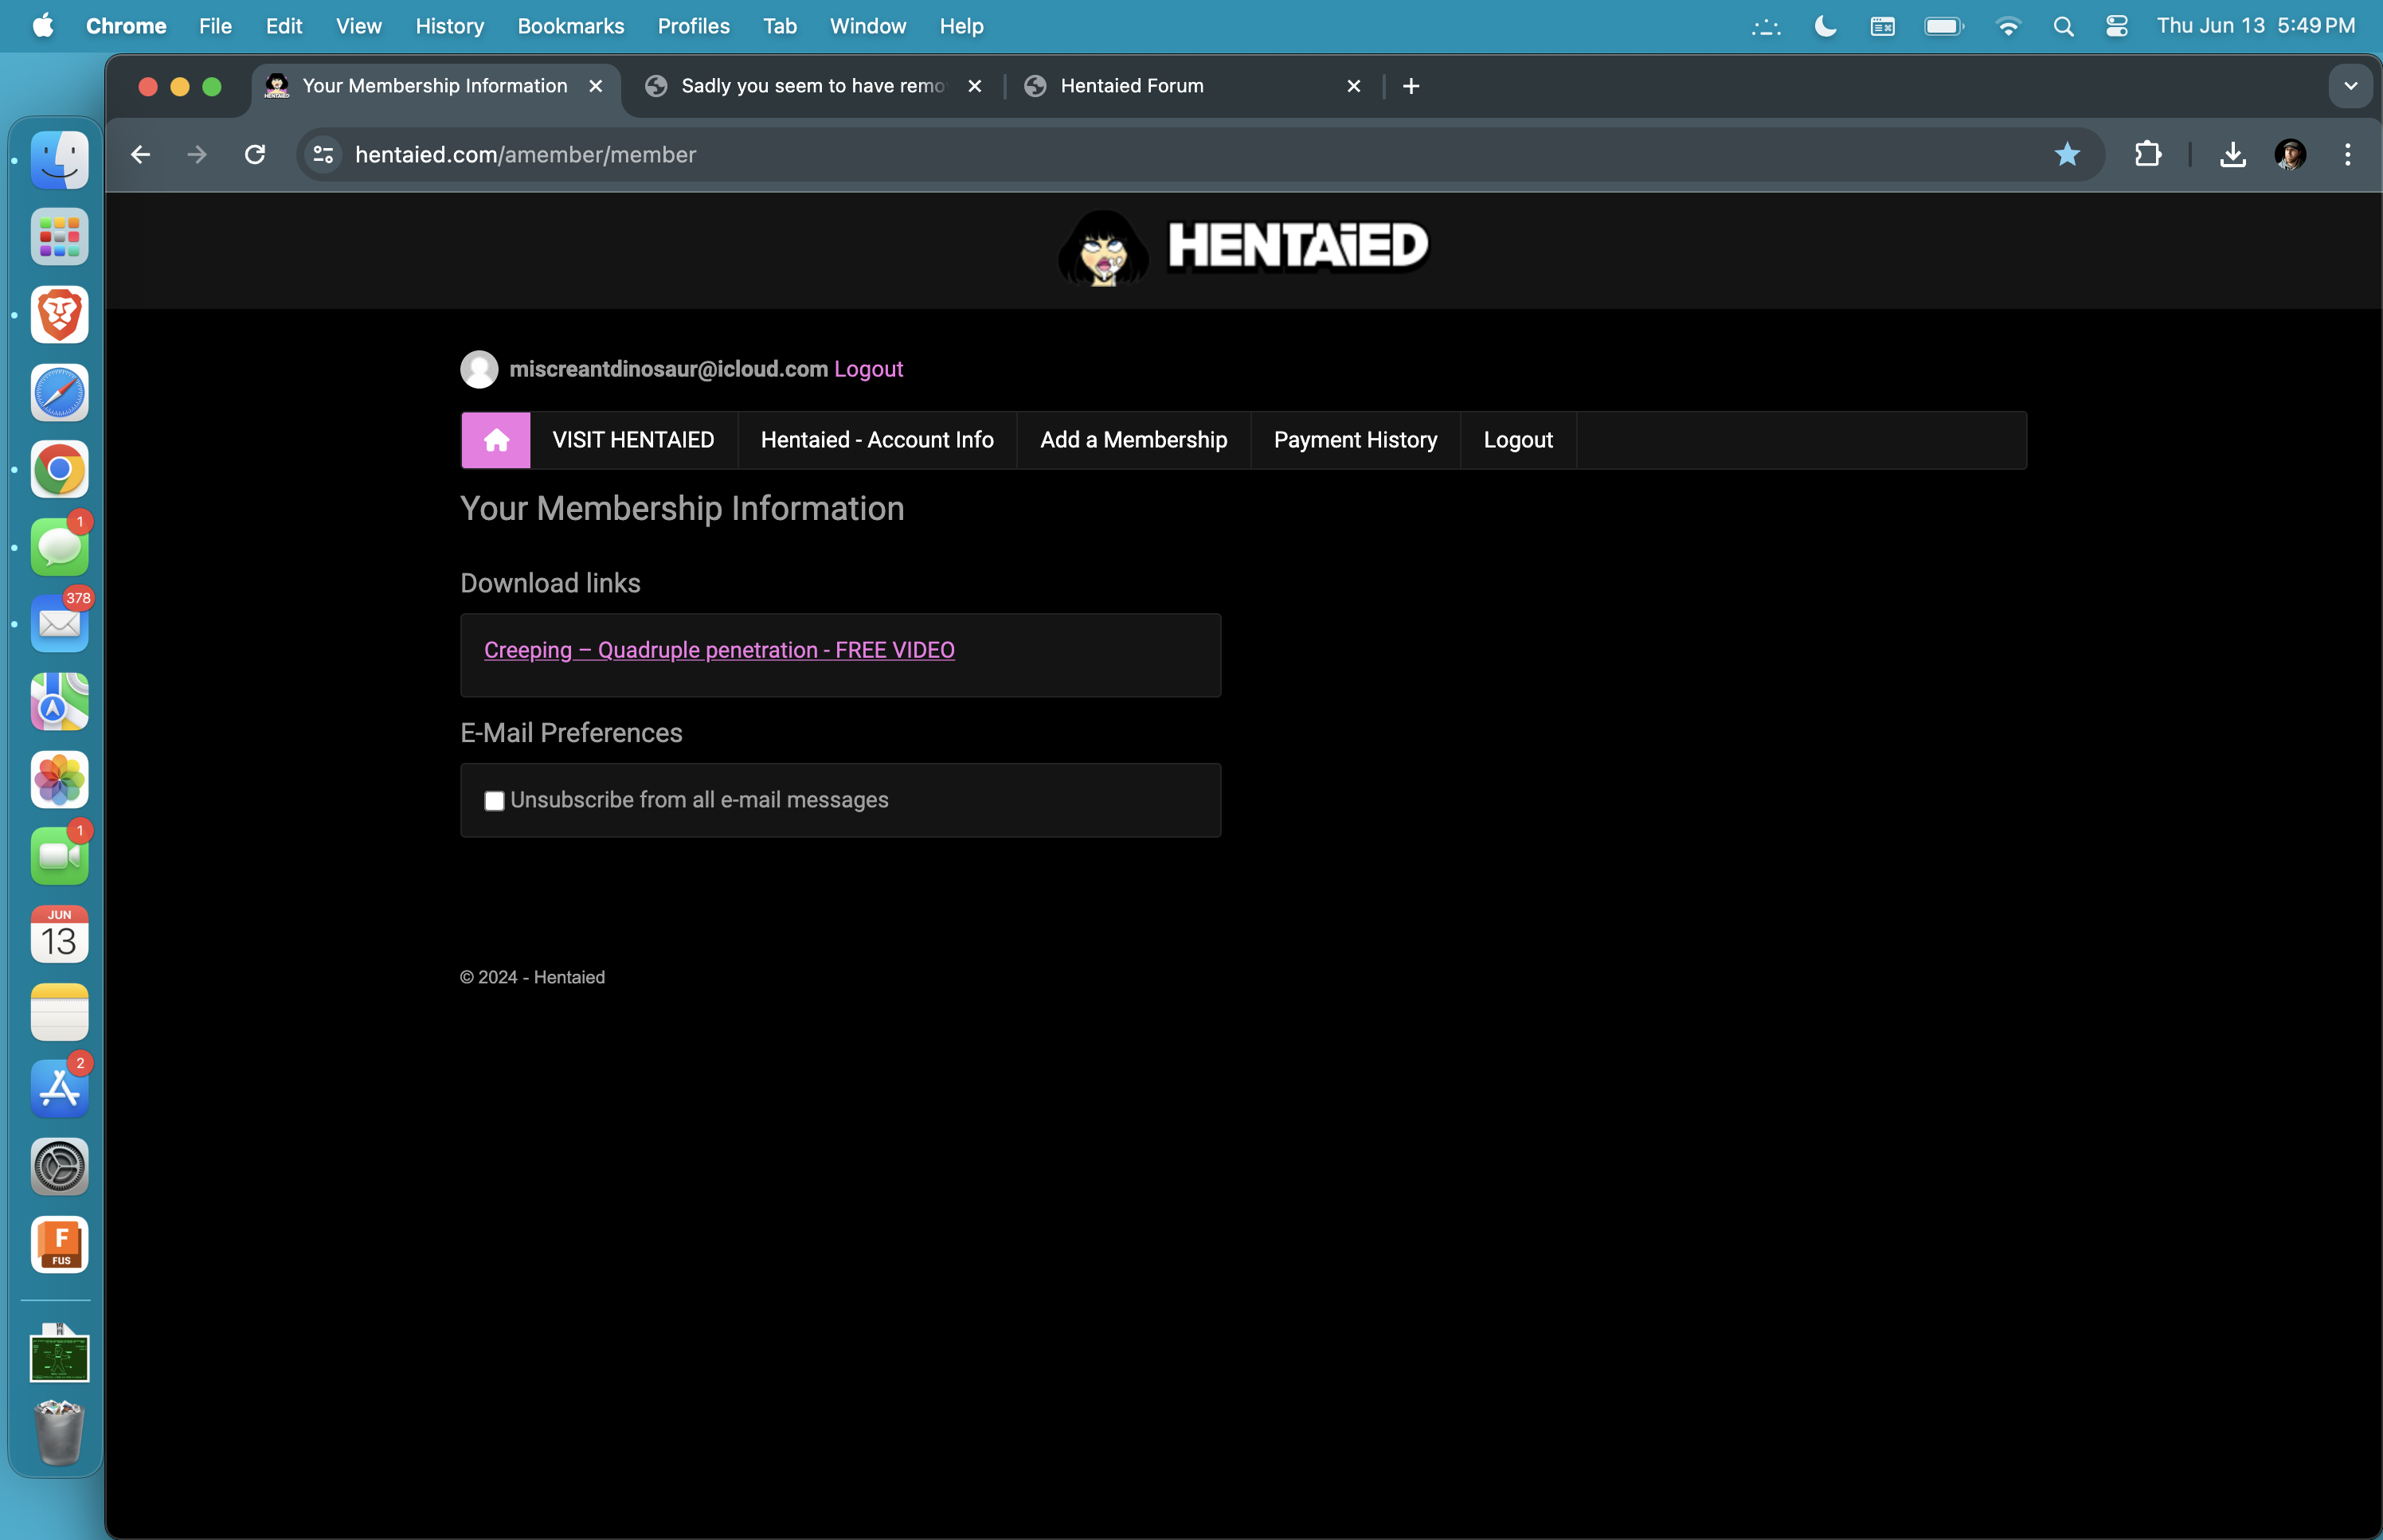Viewport: 2383px width, 1540px height.
Task: Toggle Unsubscribe from all e-mail messages checkbox
Action: pyautogui.click(x=494, y=801)
